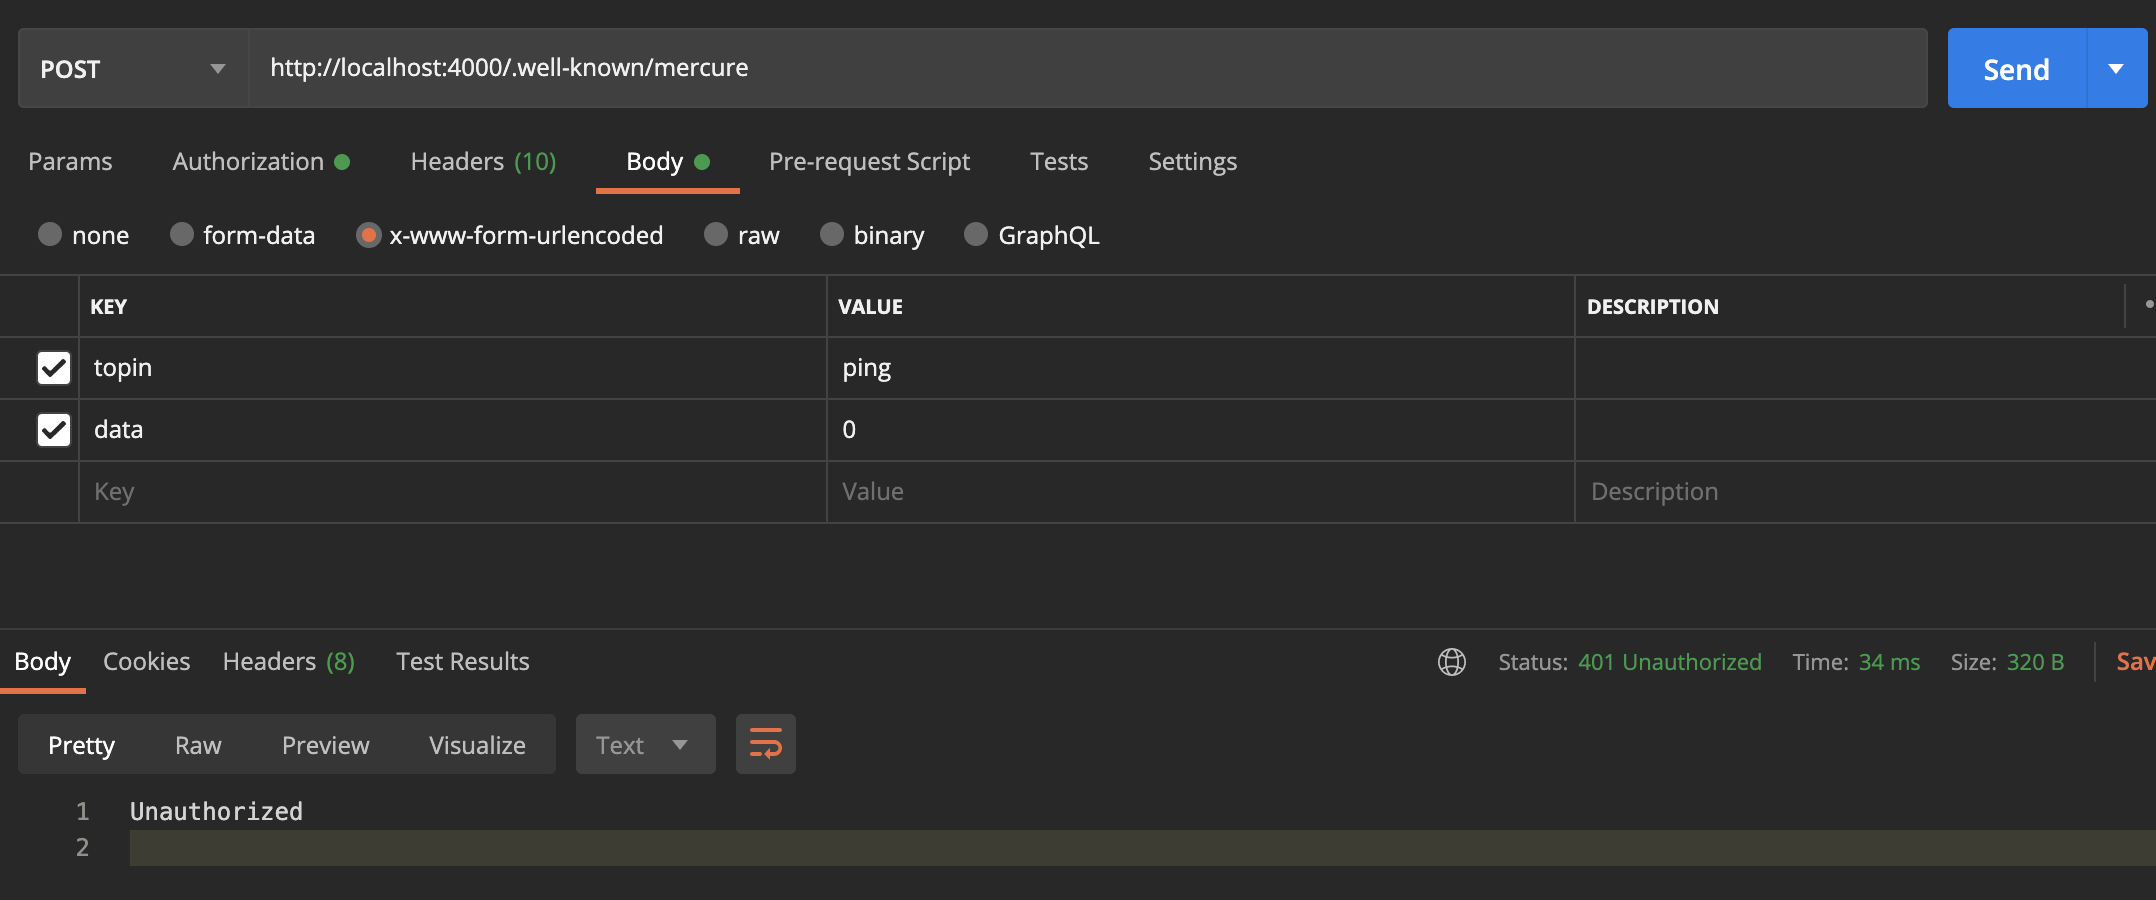Disable the data parameter checkbox
The width and height of the screenshot is (2156, 900).
[53, 430]
